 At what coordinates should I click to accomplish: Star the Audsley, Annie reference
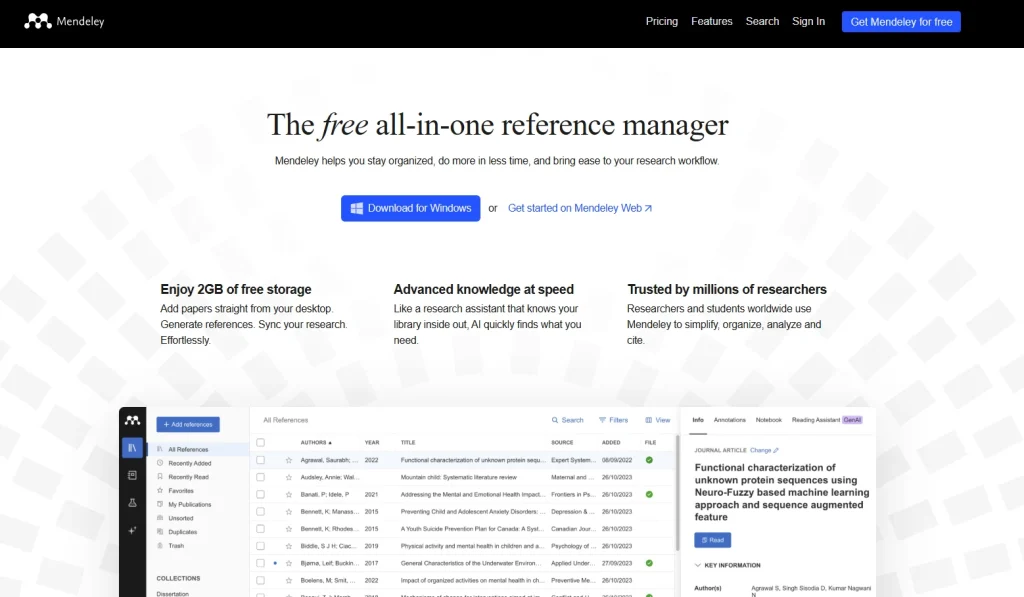289,477
